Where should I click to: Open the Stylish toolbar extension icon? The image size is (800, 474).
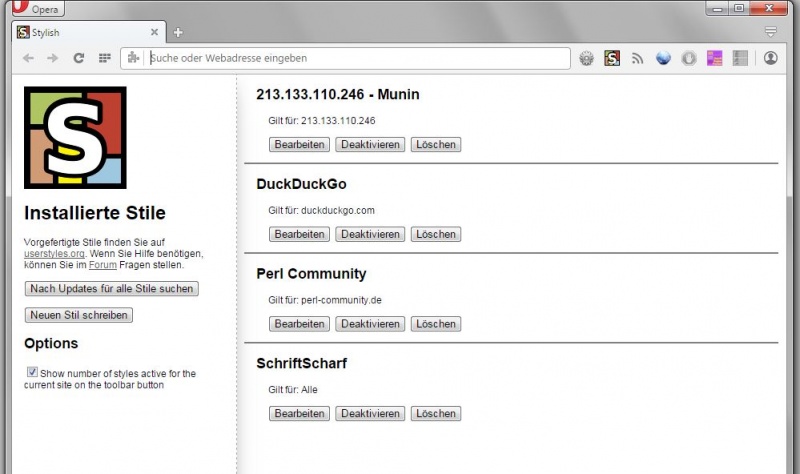tap(612, 58)
